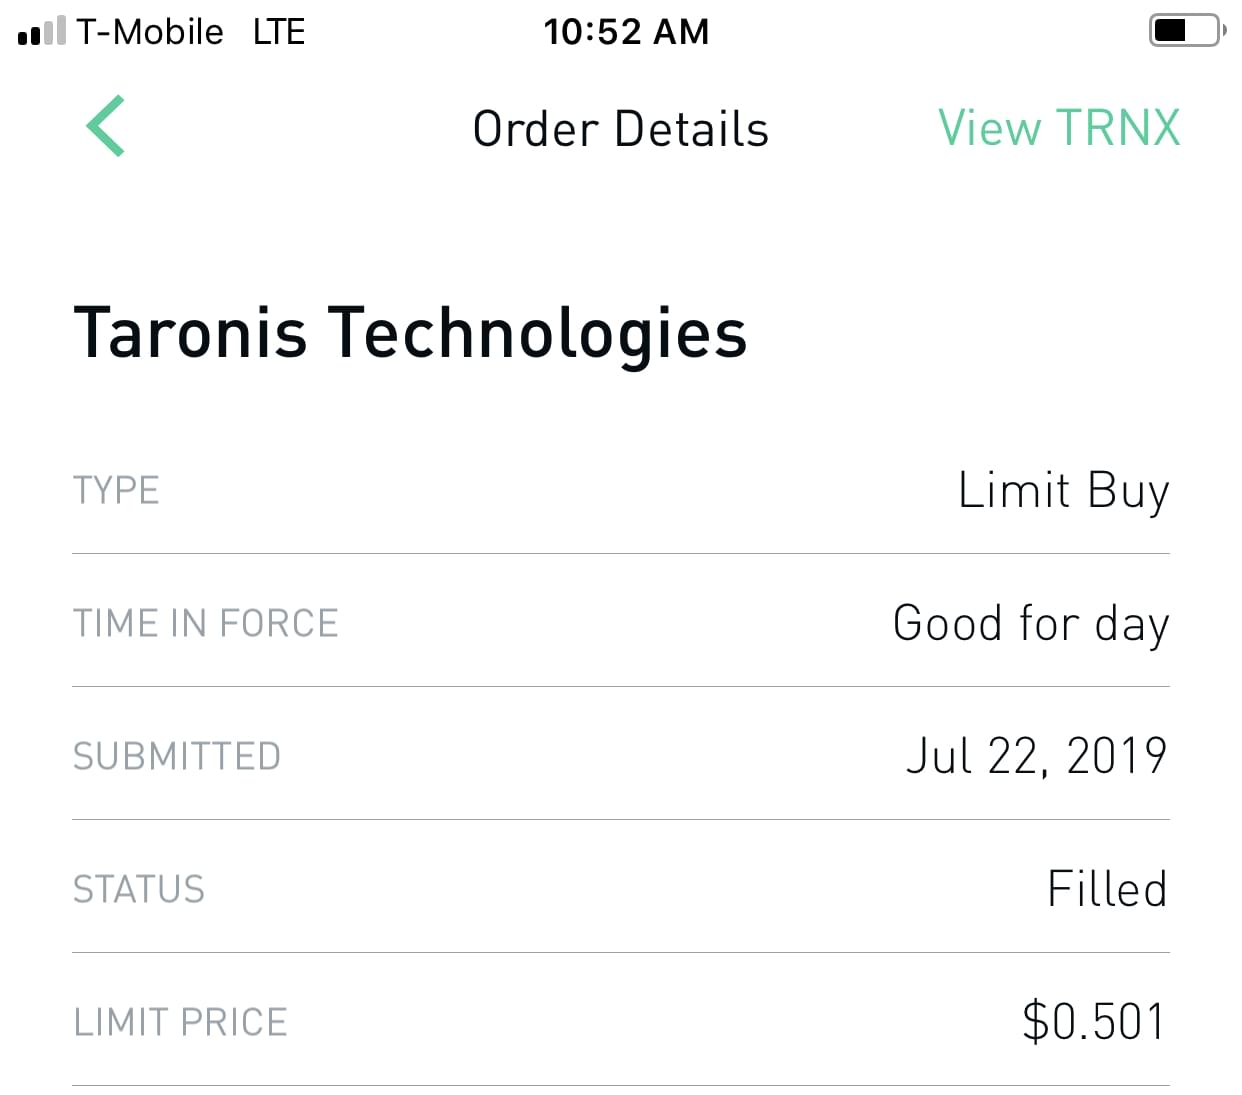
Task: Tap the battery icon in status bar
Action: pos(1187,31)
